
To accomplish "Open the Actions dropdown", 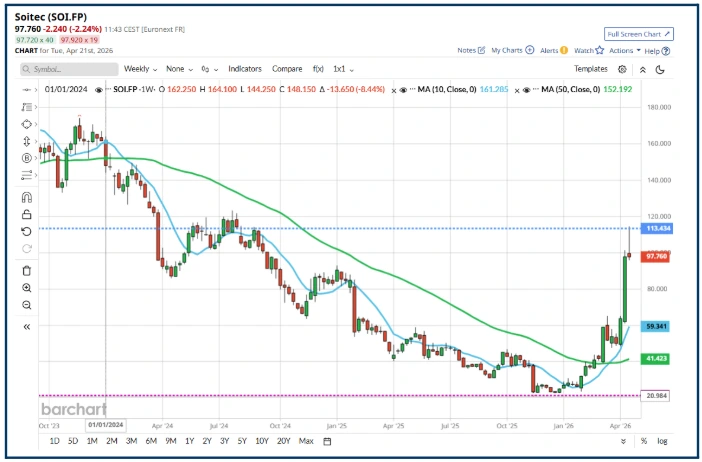I will point(625,50).
